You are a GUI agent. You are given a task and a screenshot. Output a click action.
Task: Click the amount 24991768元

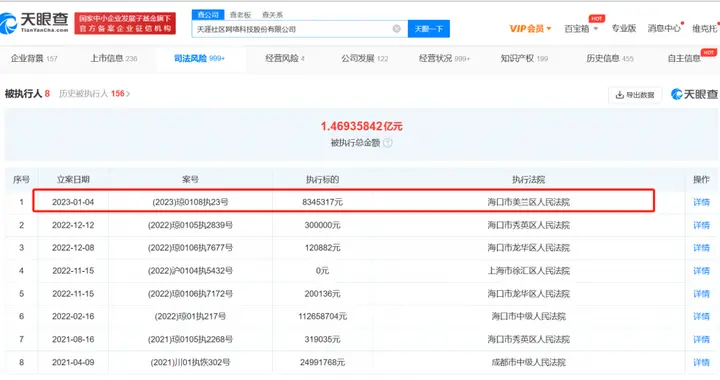pyautogui.click(x=322, y=362)
